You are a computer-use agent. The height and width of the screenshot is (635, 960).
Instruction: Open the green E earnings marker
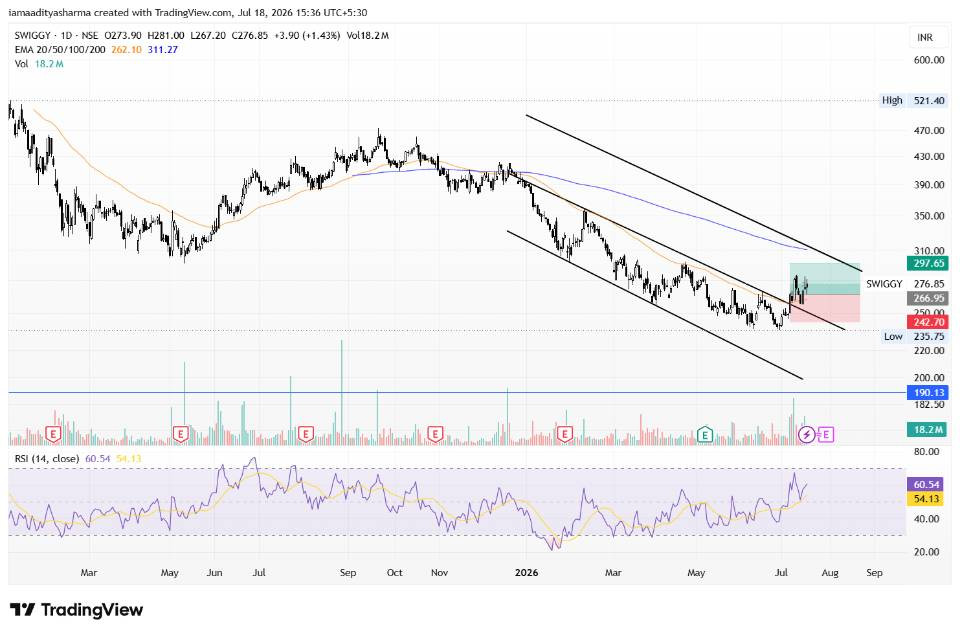705,435
